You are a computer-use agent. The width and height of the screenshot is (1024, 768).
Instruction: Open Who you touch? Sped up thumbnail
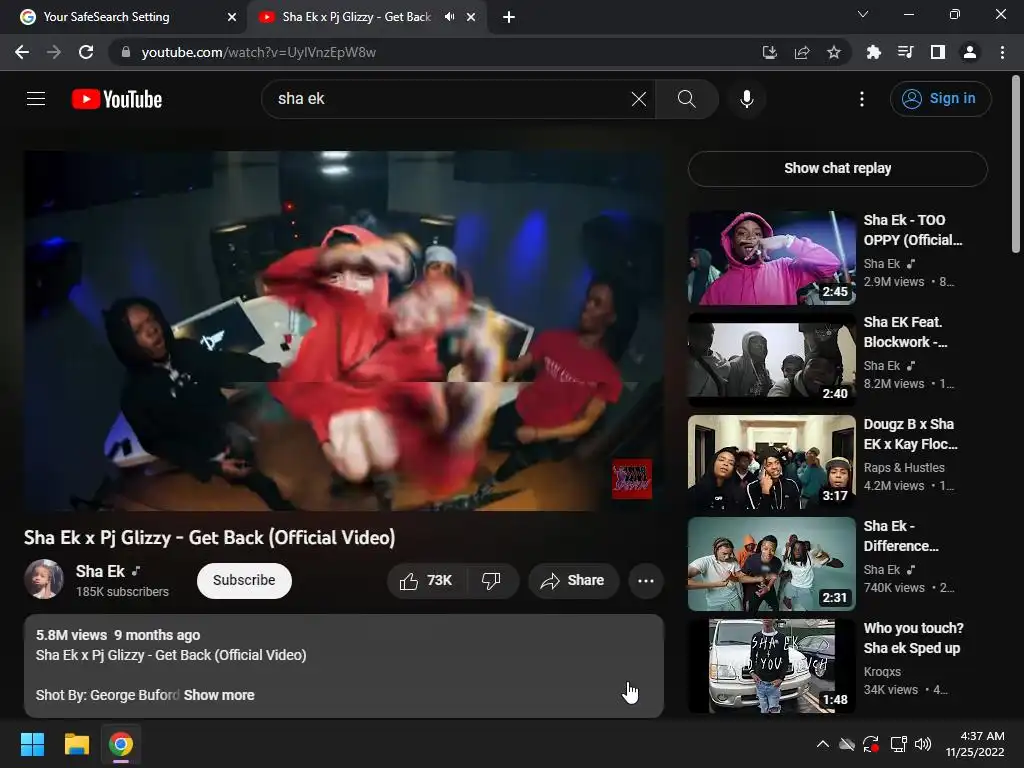771,665
